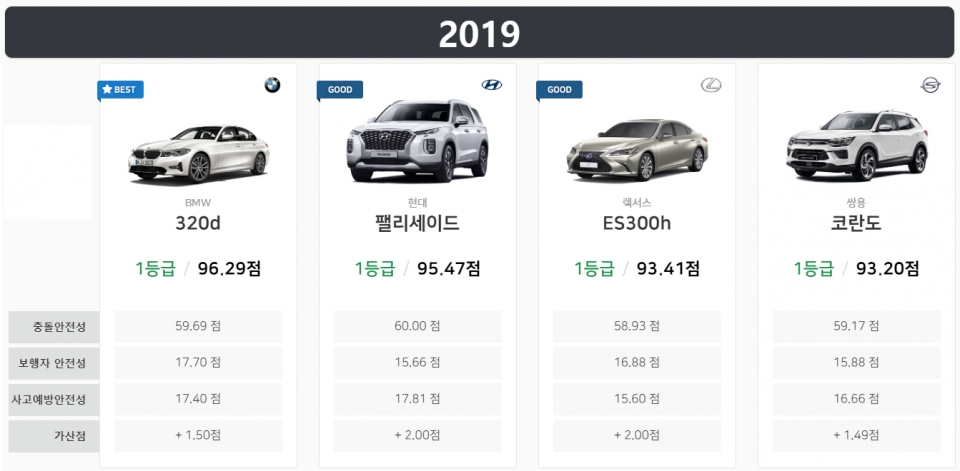Select the 사고예방안전성 row label
Image resolution: width=960 pixels, height=471 pixels.
54,400
